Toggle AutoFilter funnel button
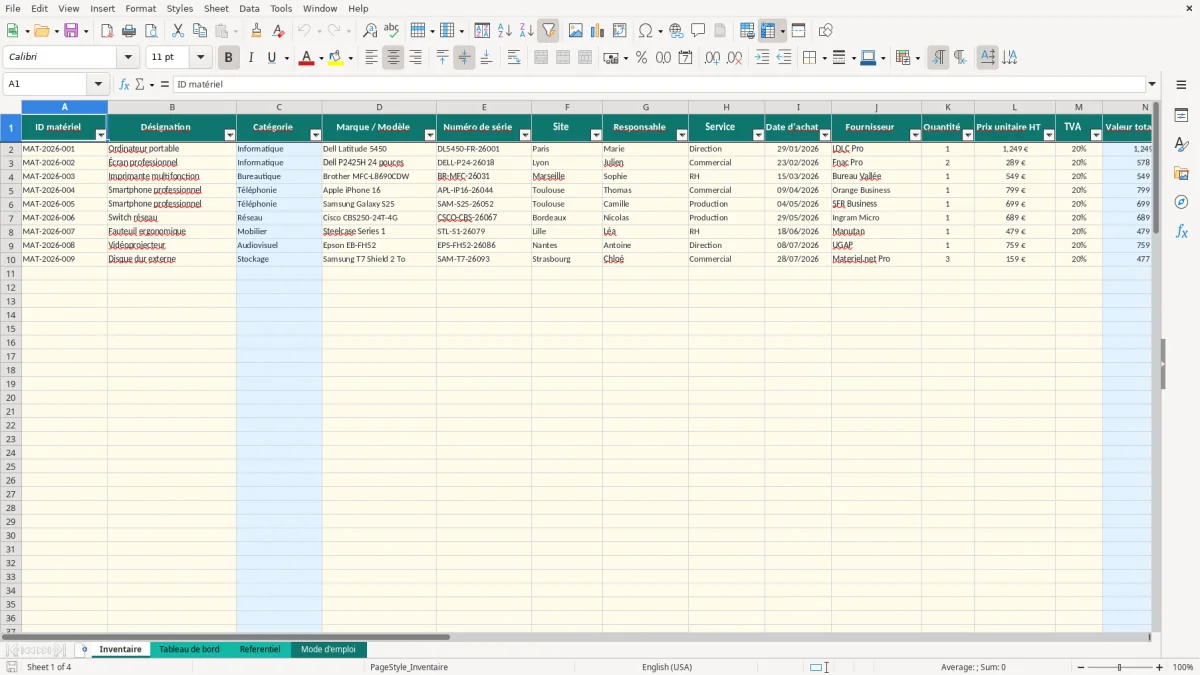 548,31
